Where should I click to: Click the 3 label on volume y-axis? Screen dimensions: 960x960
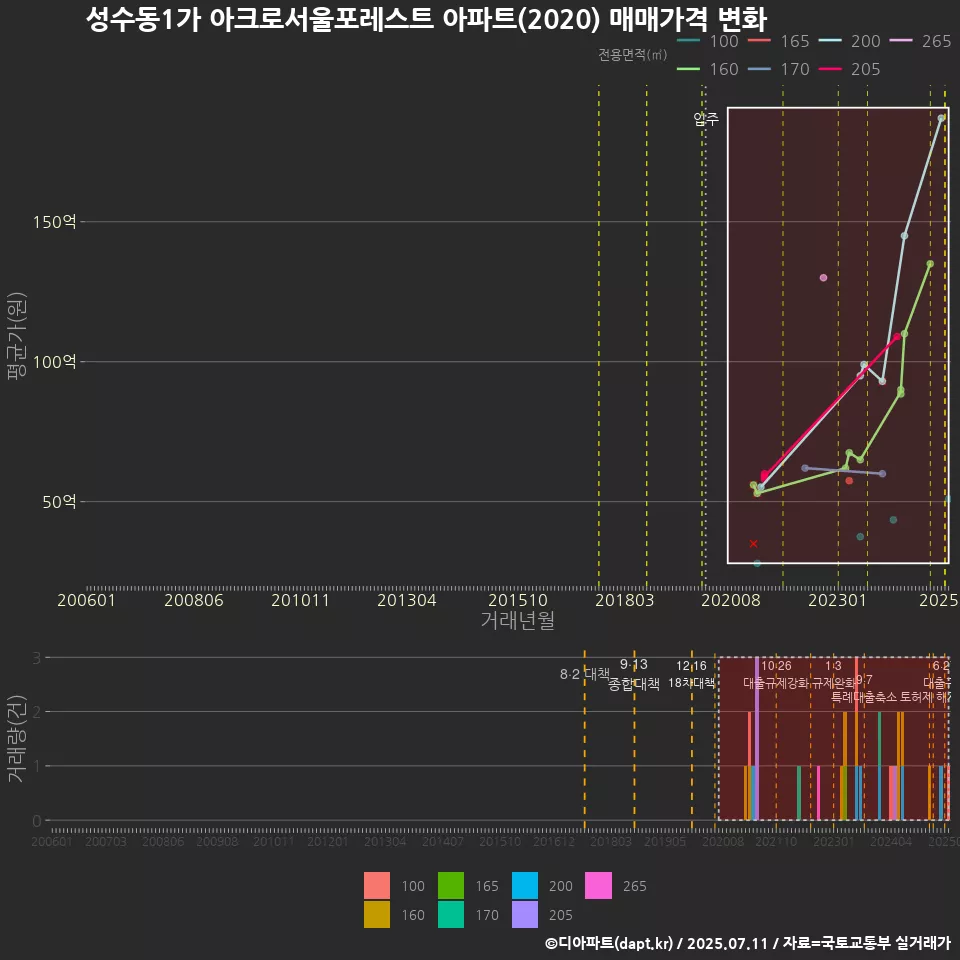[37, 658]
